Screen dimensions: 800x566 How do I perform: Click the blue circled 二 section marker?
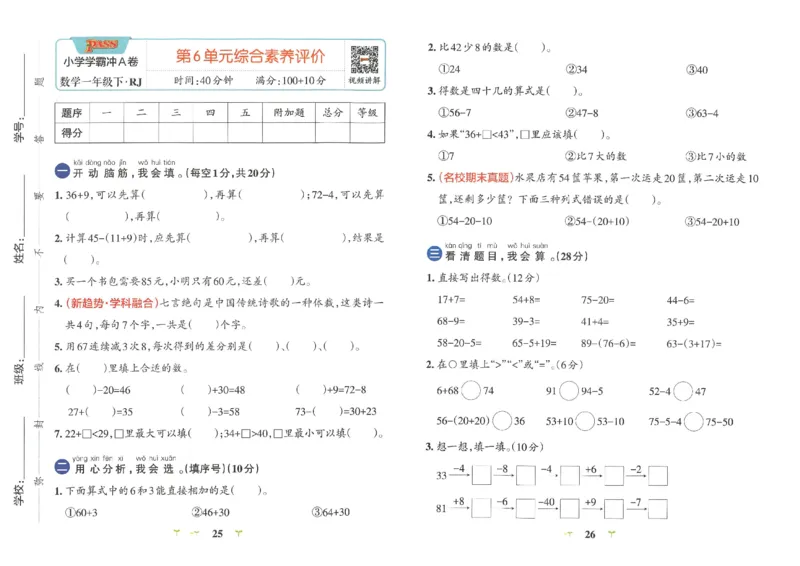[62, 466]
